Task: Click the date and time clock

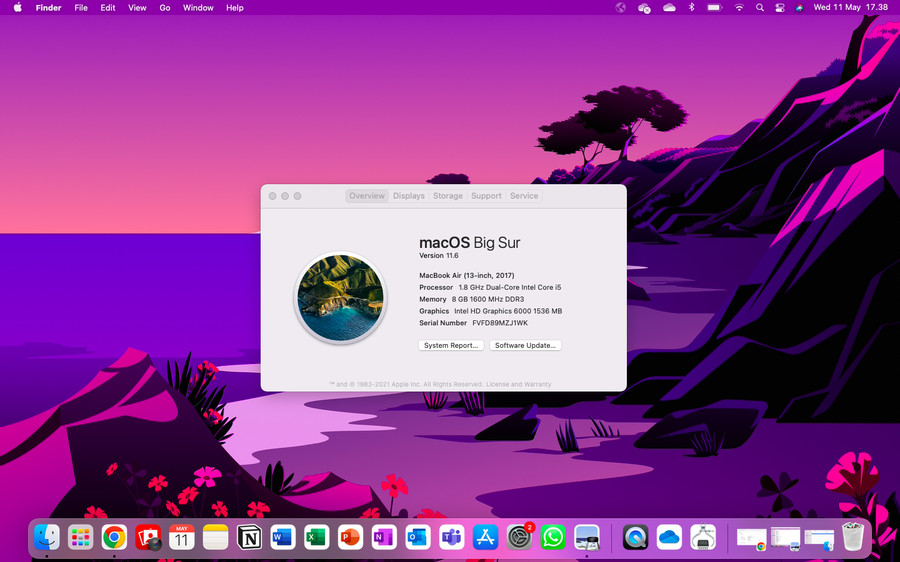Action: (x=851, y=7)
